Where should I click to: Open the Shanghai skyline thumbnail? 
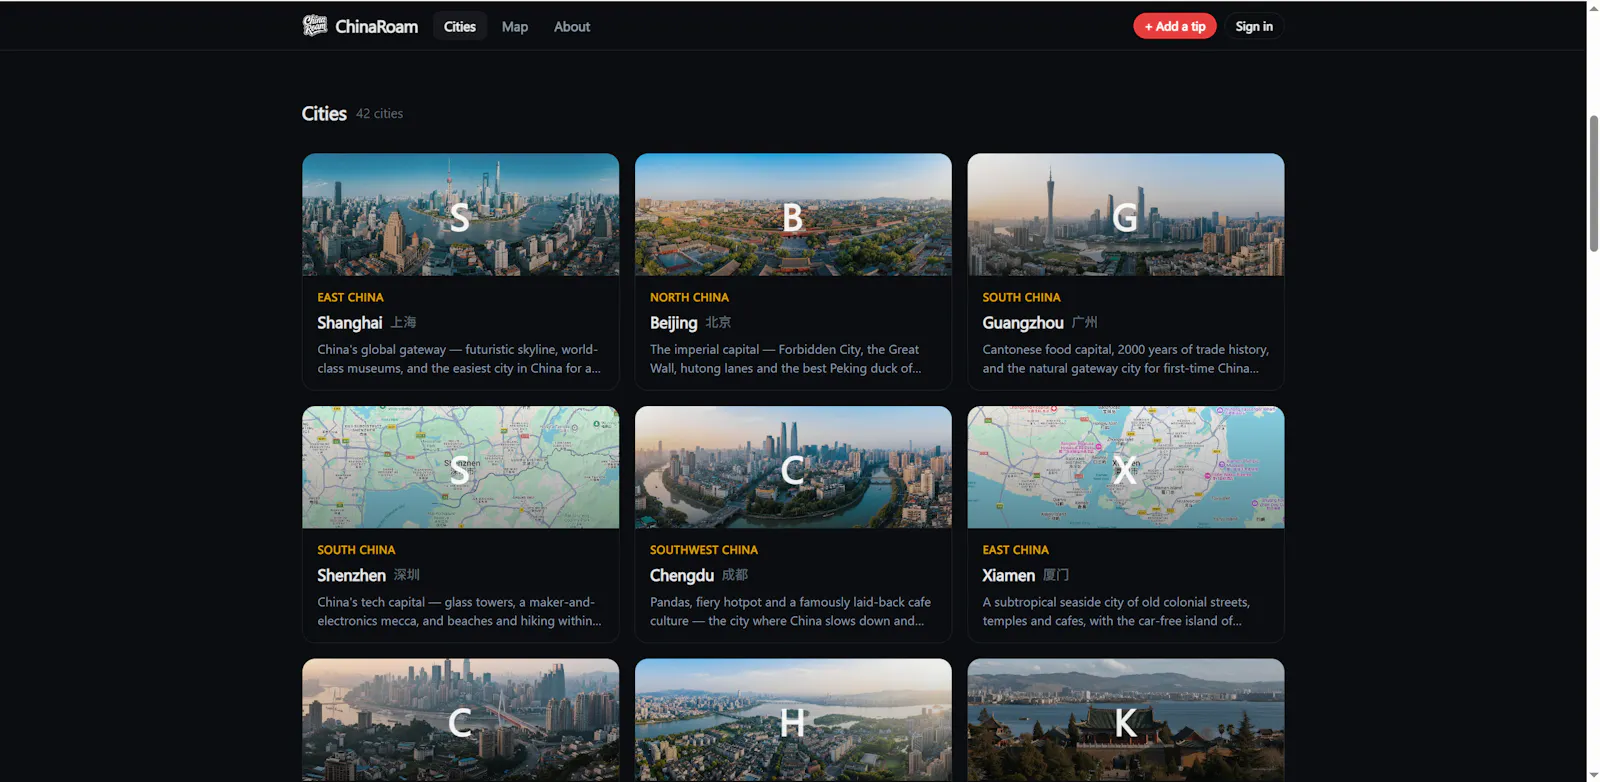(461, 215)
